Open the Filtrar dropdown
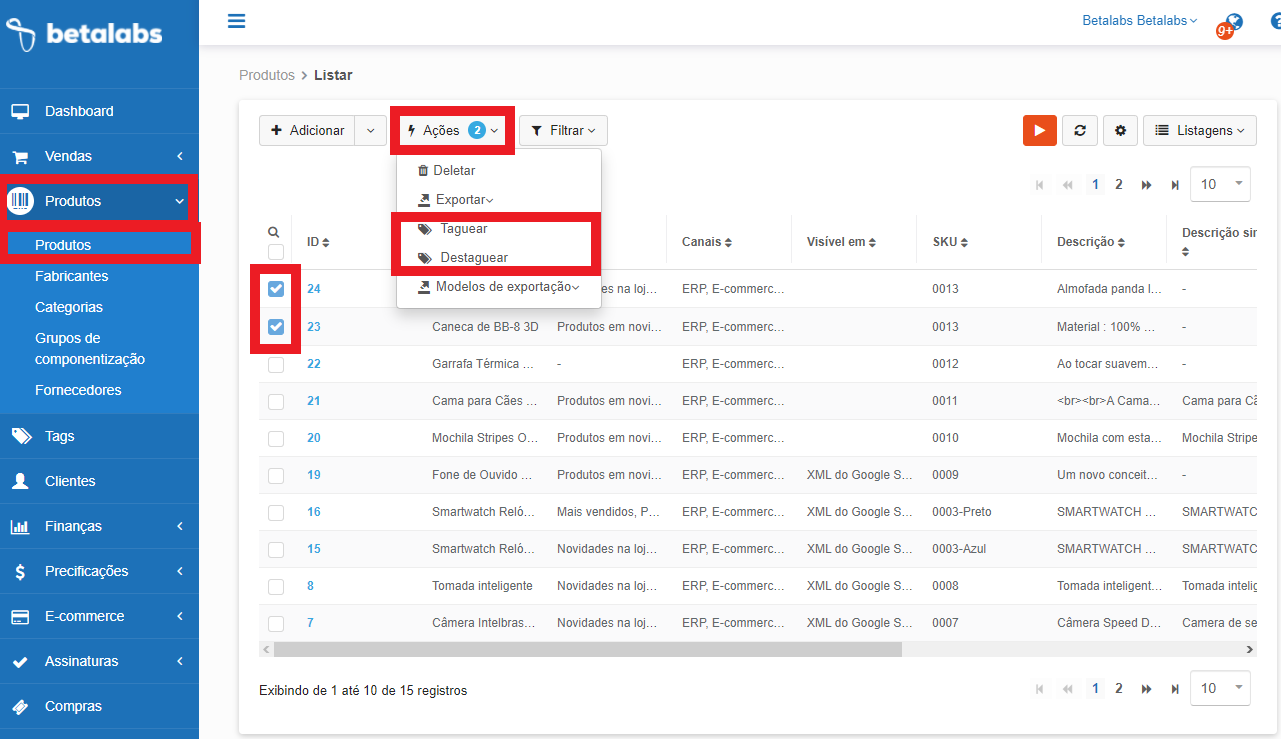 pos(563,131)
